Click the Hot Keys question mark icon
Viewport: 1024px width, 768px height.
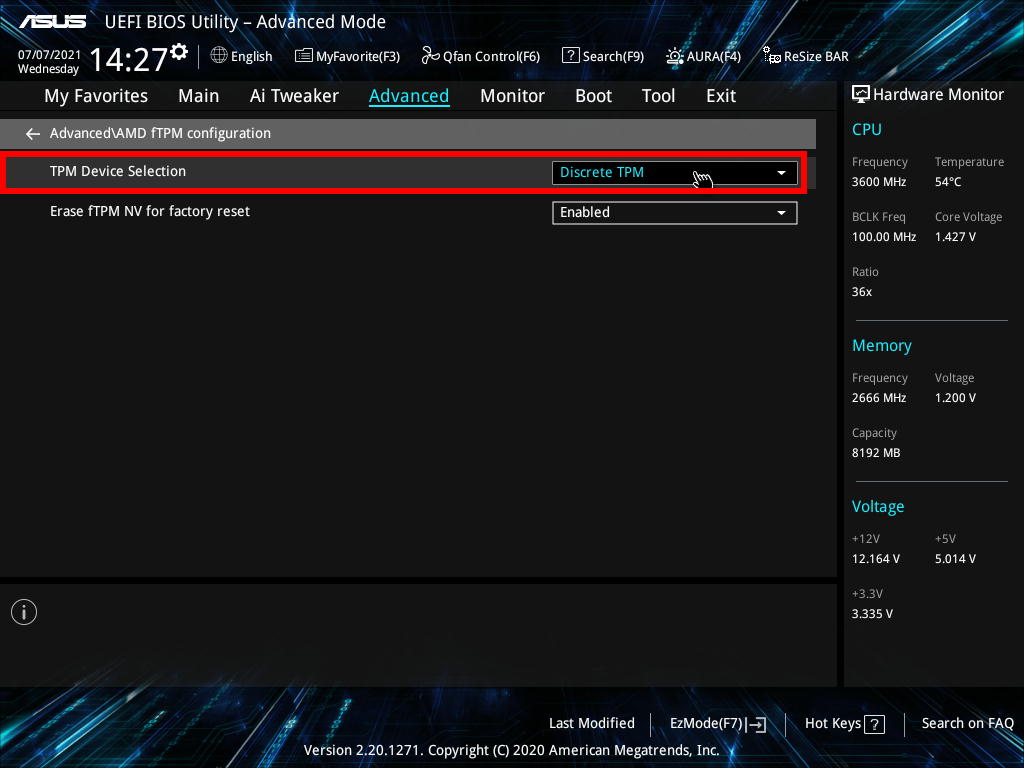[x=874, y=724]
